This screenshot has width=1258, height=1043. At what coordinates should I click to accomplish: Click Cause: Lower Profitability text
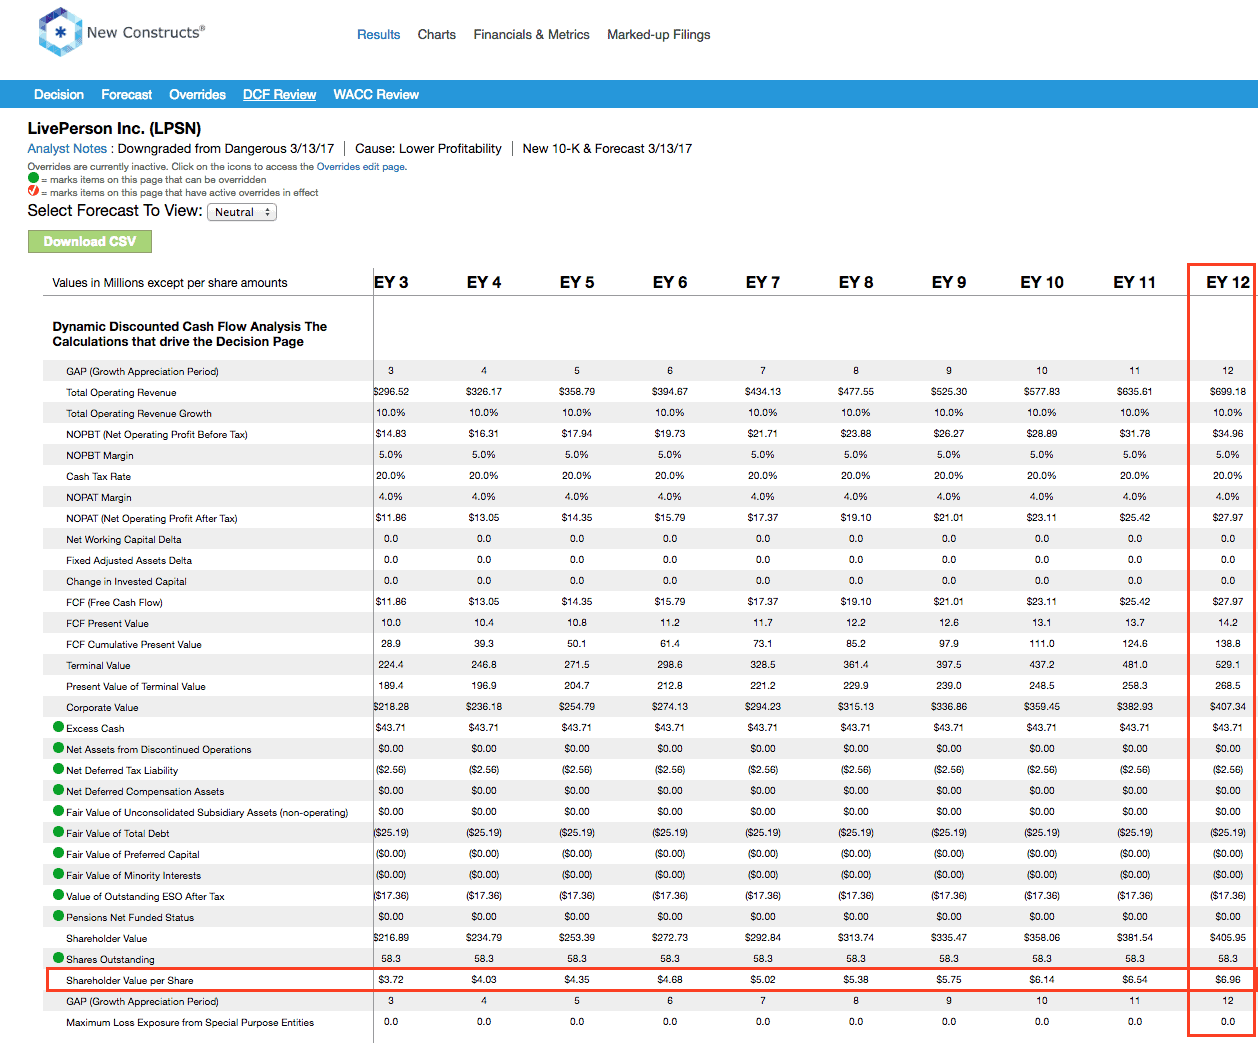coord(428,148)
